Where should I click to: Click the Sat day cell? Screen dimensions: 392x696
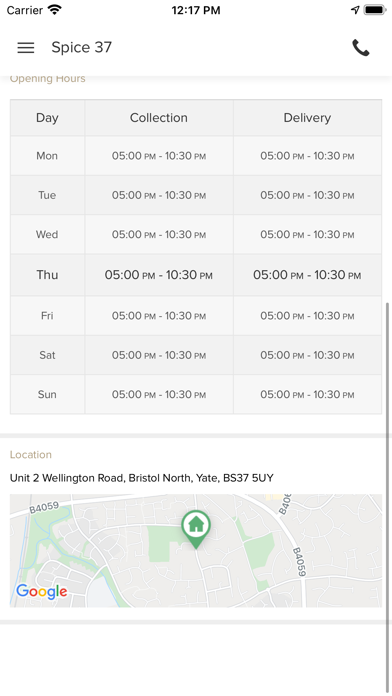47,355
